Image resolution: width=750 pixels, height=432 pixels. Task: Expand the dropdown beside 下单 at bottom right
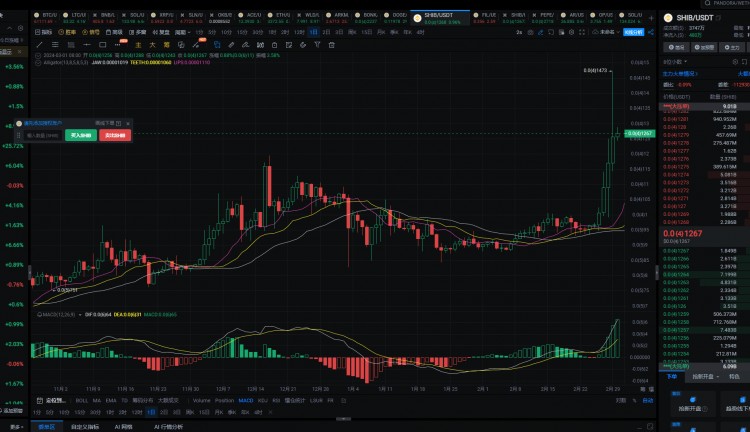(x=717, y=377)
